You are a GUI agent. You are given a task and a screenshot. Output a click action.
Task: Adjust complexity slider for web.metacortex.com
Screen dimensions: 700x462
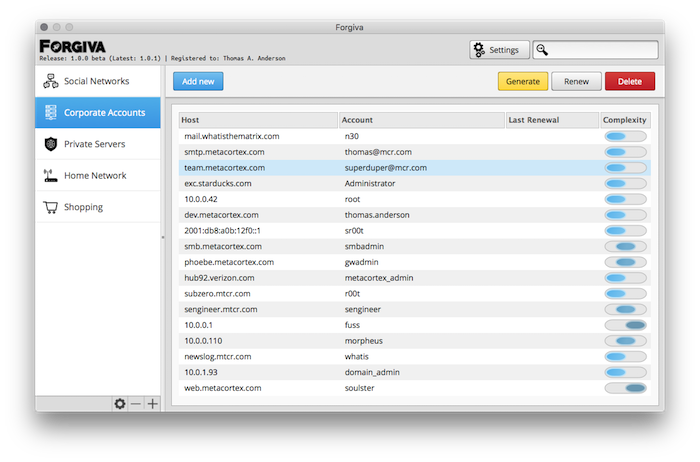(625, 388)
